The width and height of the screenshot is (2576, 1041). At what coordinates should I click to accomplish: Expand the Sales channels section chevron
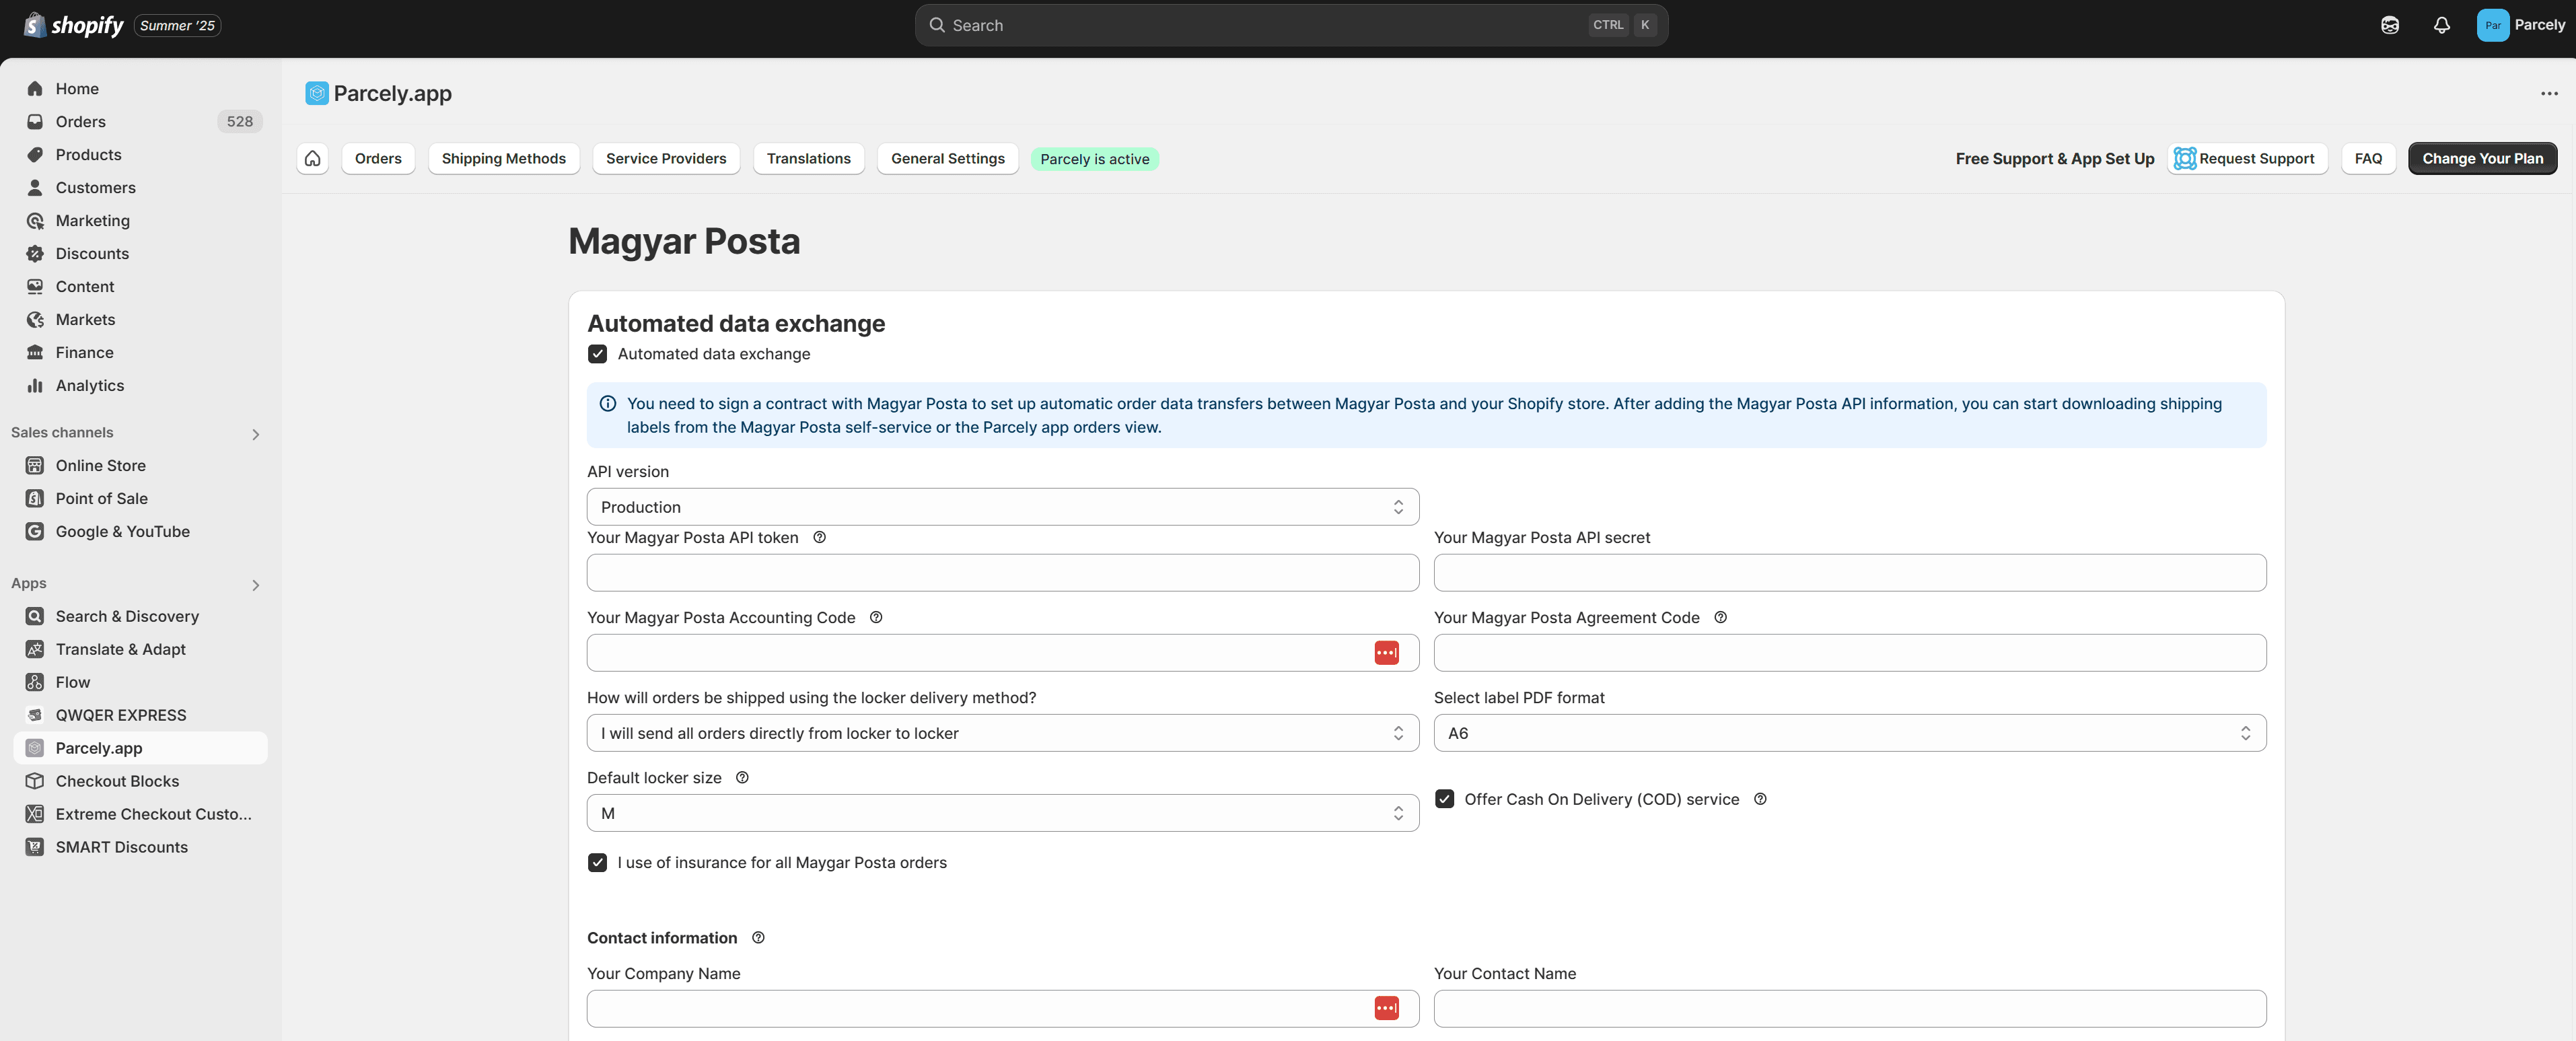pos(255,434)
